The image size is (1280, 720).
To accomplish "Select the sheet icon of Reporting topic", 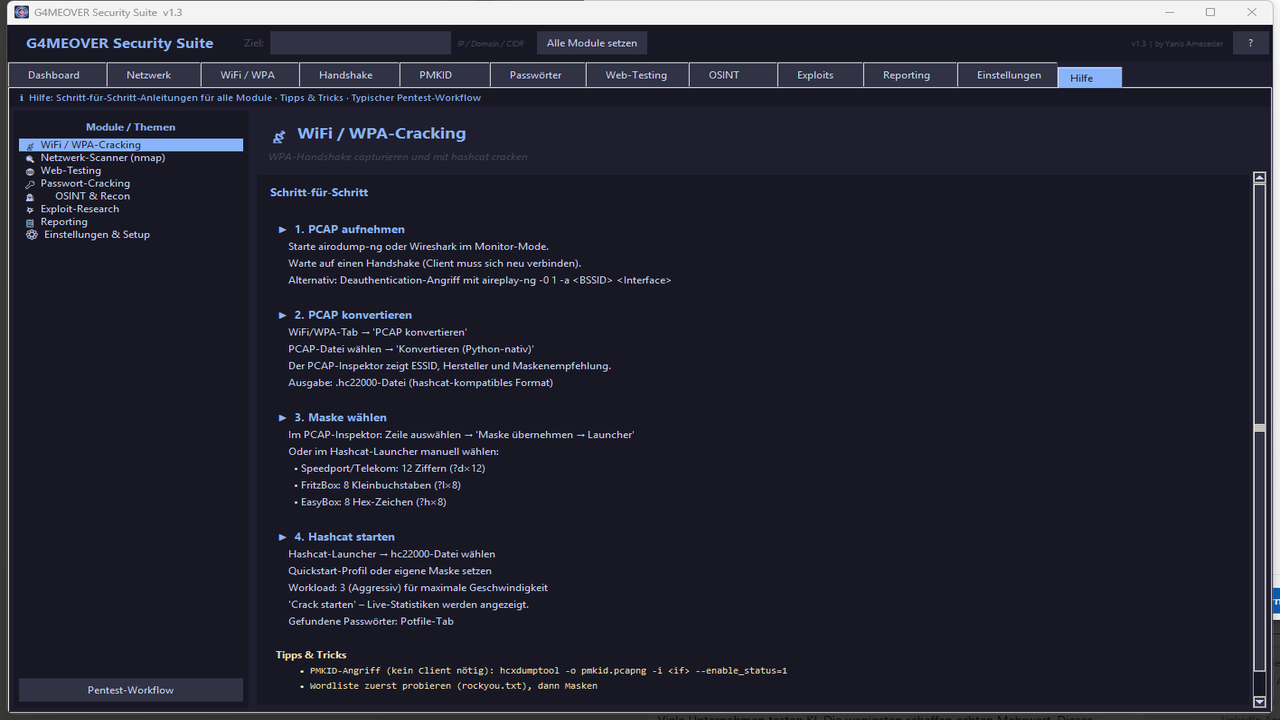I will pyautogui.click(x=31, y=222).
